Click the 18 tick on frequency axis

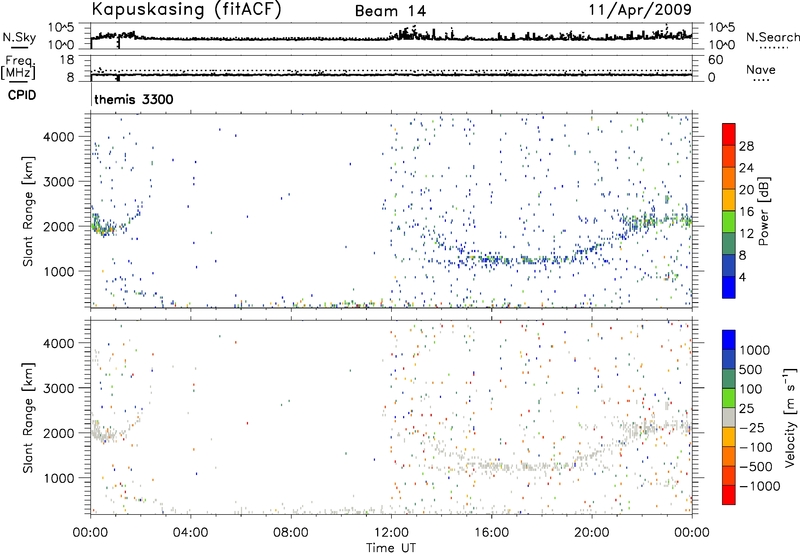[67, 60]
